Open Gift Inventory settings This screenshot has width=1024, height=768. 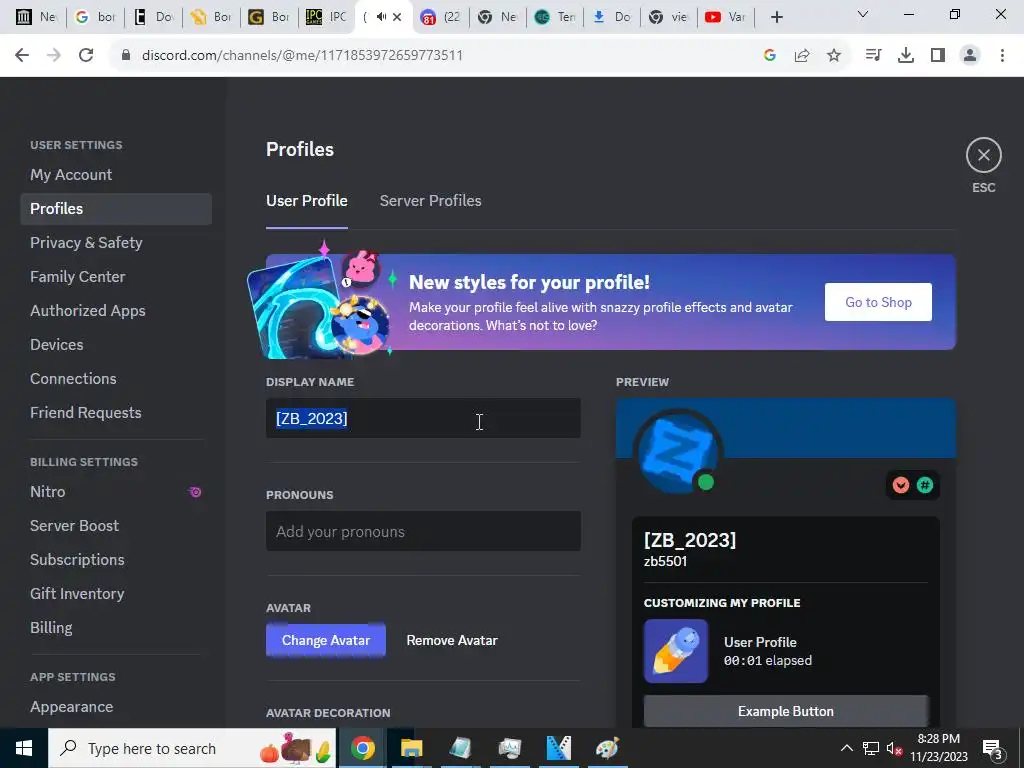pyautogui.click(x=116, y=593)
